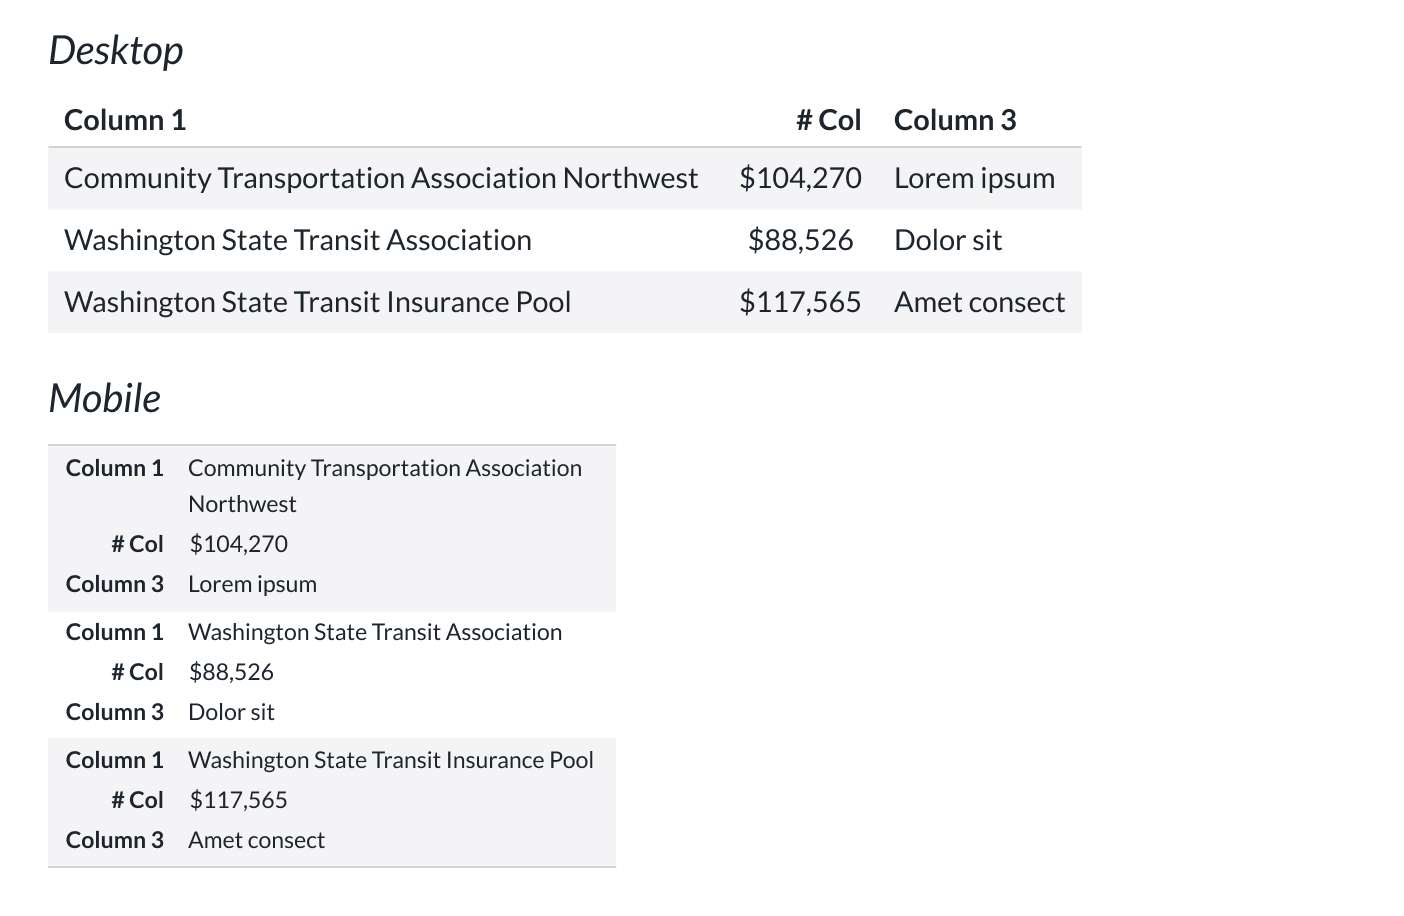Viewport: 1404px width, 916px height.
Task: Select the $117,565 cell in desktop table
Action: (x=800, y=302)
